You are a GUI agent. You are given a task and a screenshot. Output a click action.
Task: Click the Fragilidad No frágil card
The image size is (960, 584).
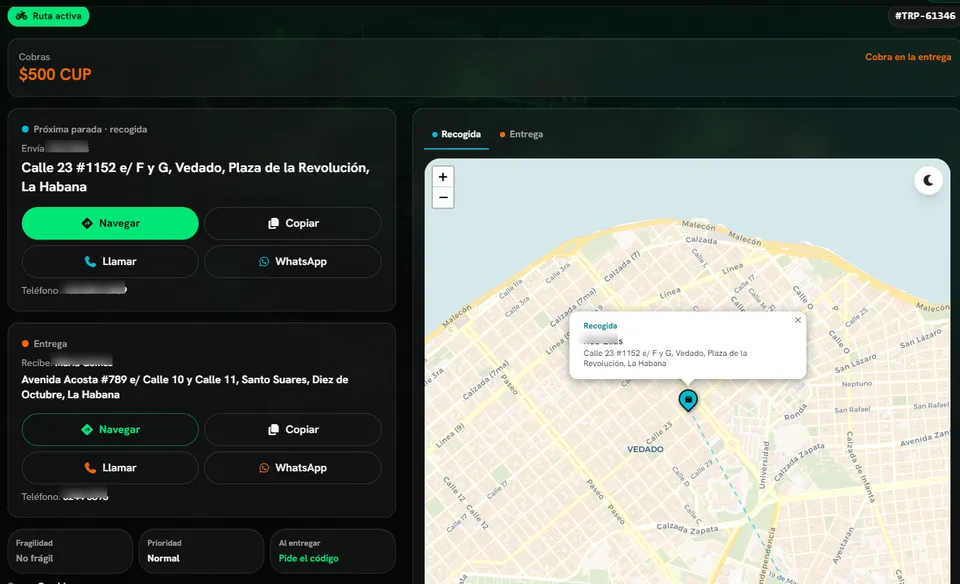(x=70, y=551)
